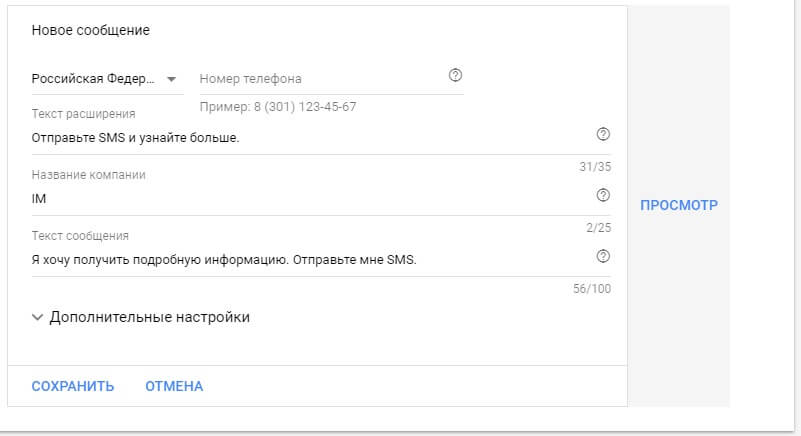This screenshot has width=801, height=436.
Task: Click the company name field containing IM
Action: [300, 198]
